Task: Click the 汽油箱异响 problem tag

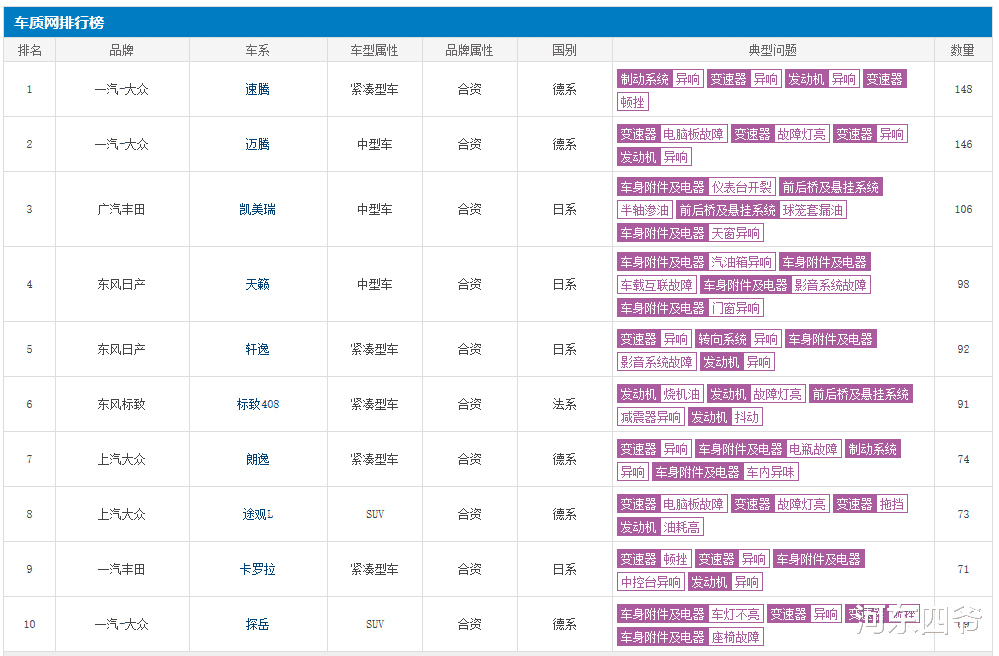Action: point(742,262)
